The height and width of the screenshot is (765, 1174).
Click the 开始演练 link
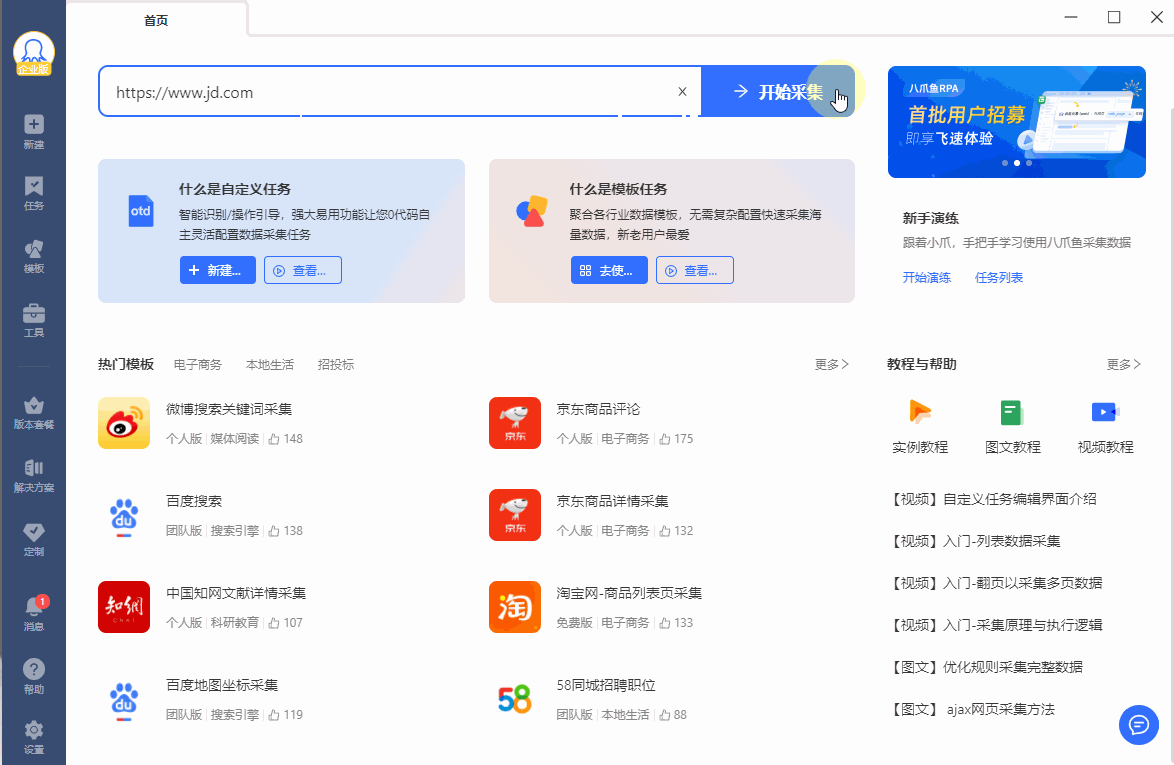[x=926, y=278]
